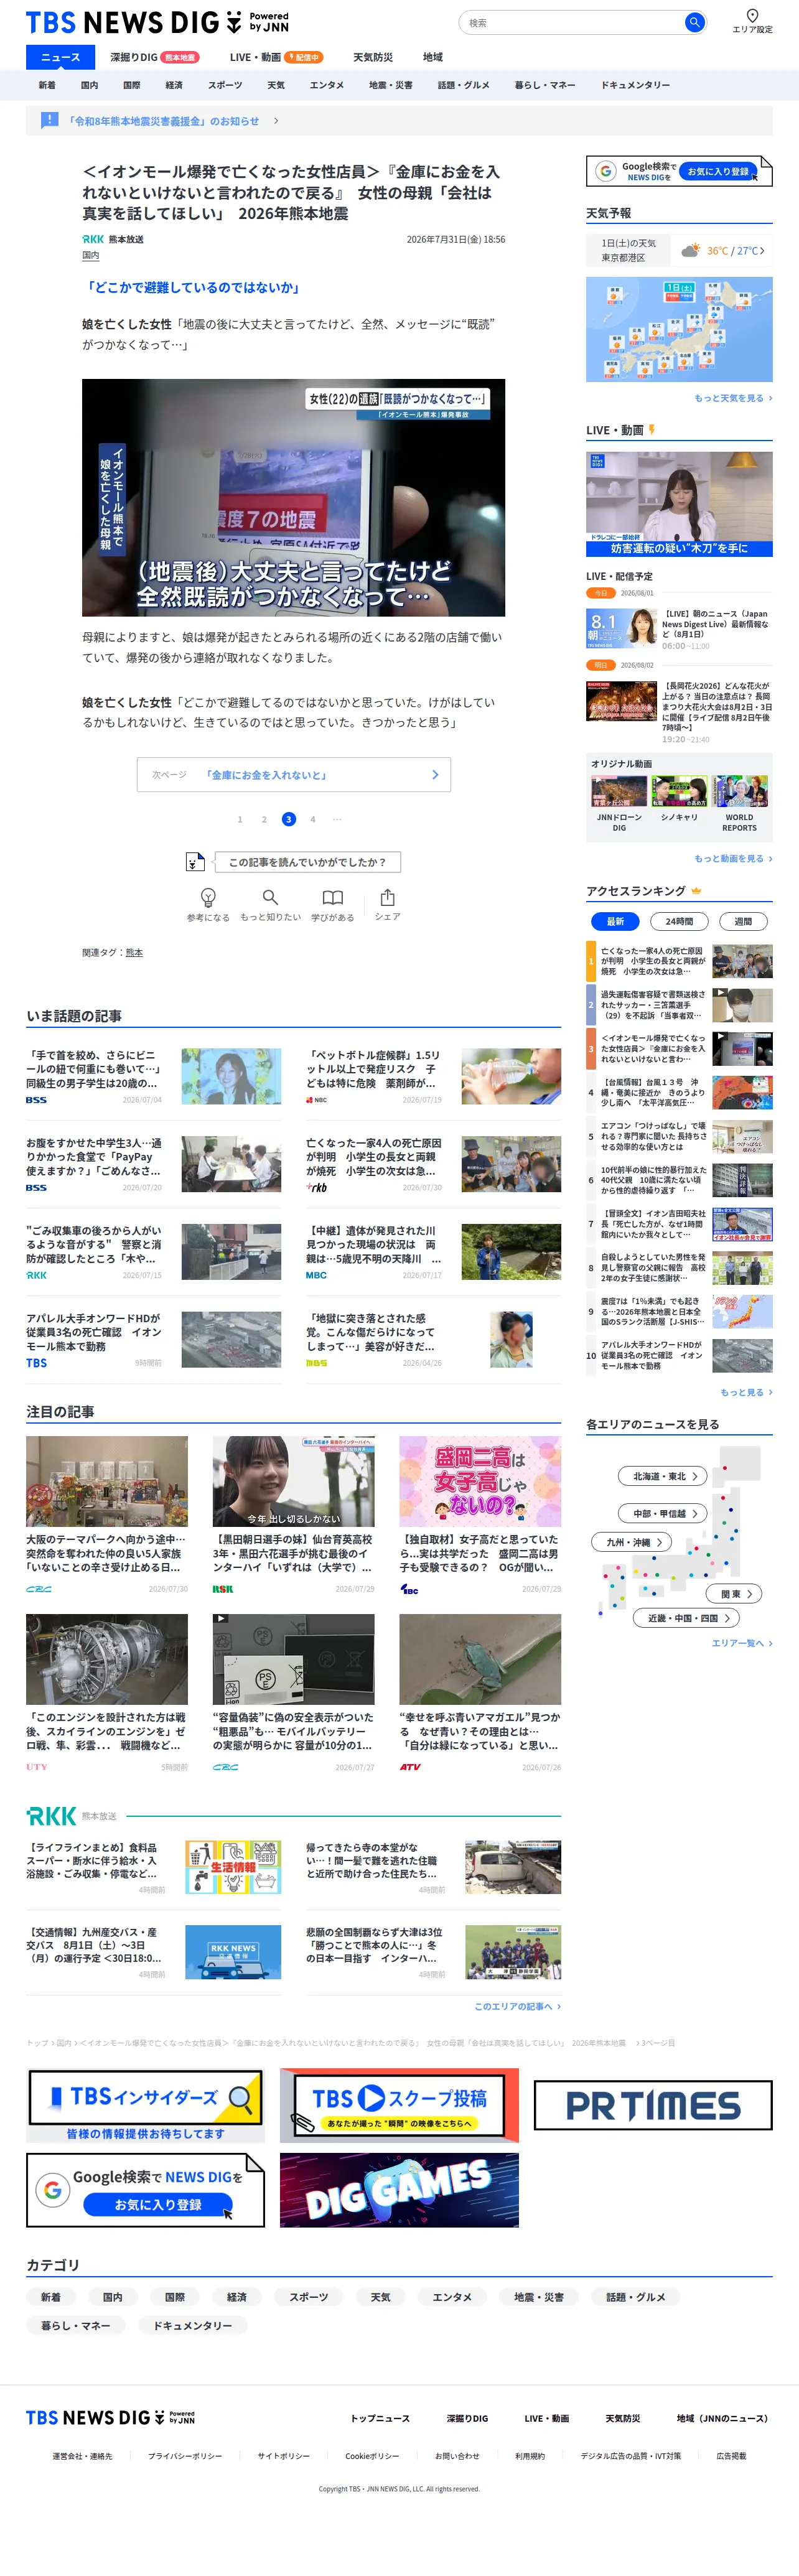Open 近畿・中国・四国 area news
This screenshot has height=2576, width=799.
pyautogui.click(x=687, y=1617)
